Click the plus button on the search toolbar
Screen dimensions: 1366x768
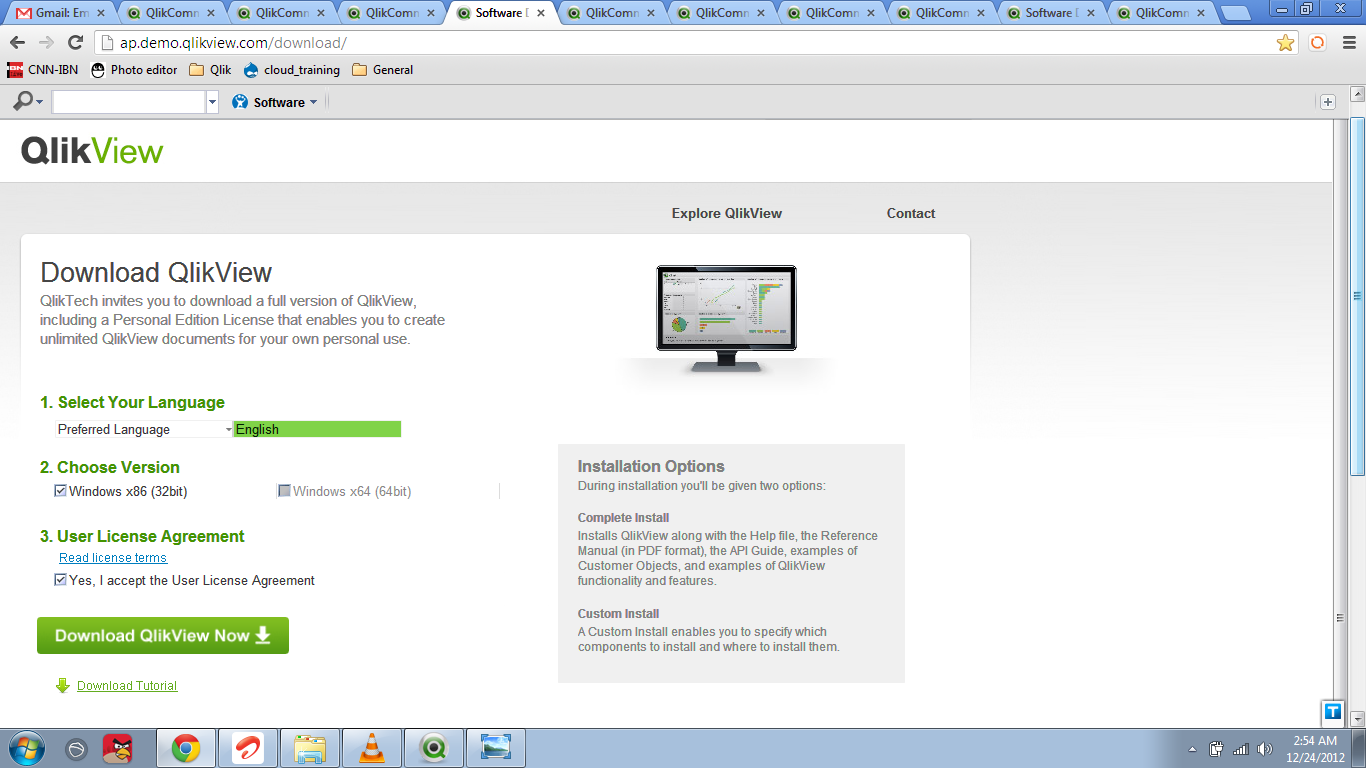pos(1327,102)
